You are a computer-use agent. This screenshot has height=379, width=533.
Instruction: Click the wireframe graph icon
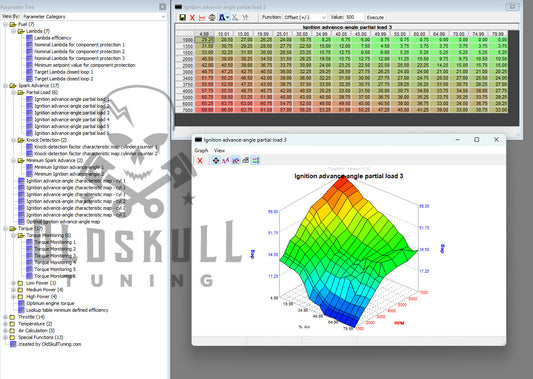(245, 160)
